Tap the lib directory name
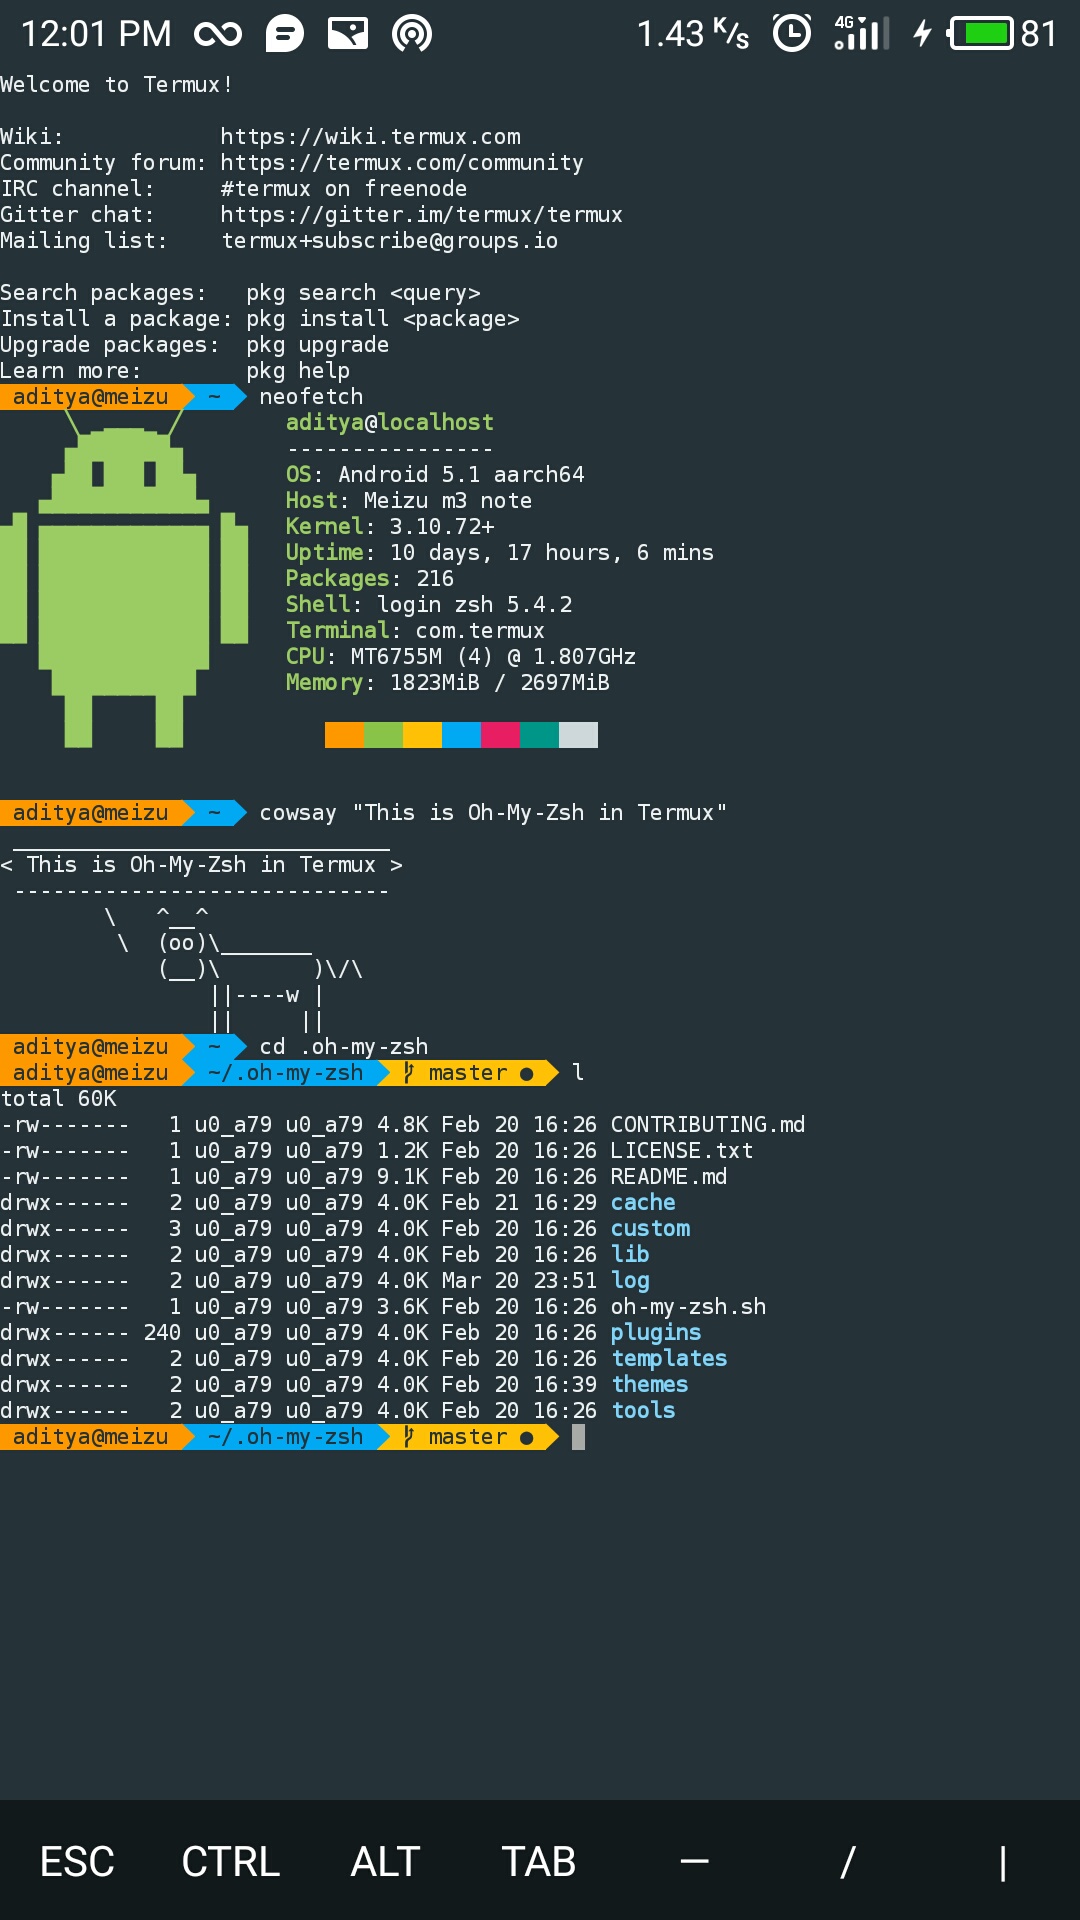Viewport: 1080px width, 1920px height. (630, 1255)
